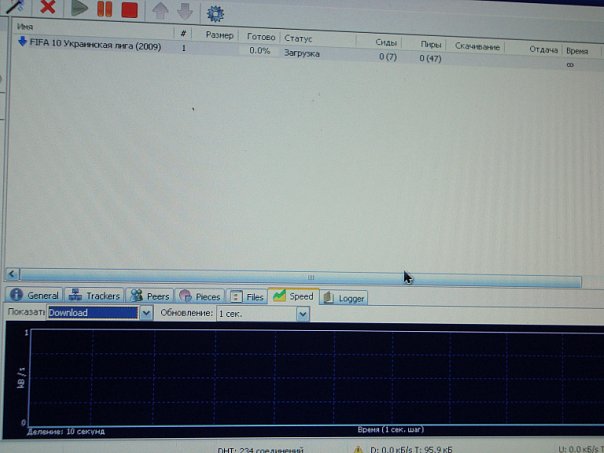Click the blue download arrow beside FIFA 10
The height and width of the screenshot is (453, 604).
coord(22,41)
